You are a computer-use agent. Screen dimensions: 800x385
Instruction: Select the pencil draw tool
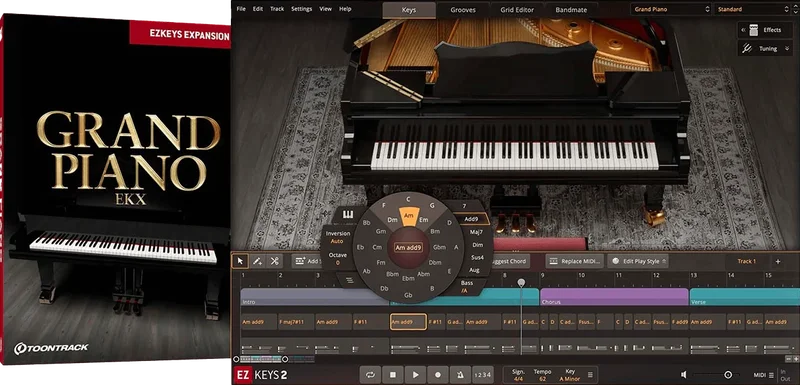(257, 261)
